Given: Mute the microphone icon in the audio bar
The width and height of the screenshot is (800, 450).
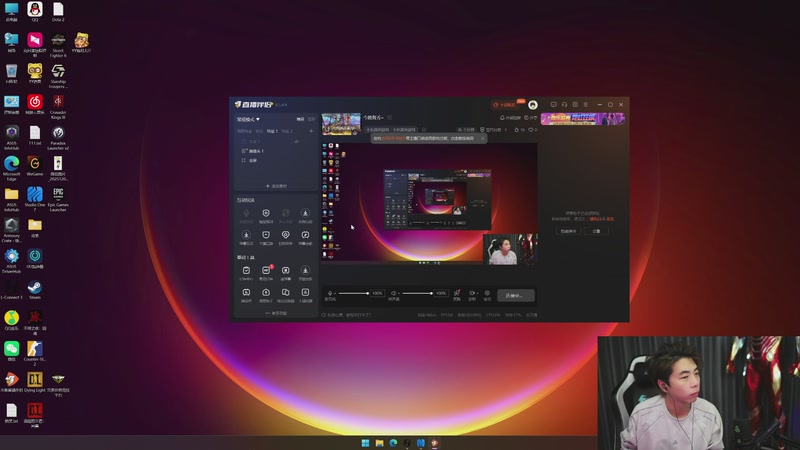Looking at the screenshot, I should pos(330,293).
